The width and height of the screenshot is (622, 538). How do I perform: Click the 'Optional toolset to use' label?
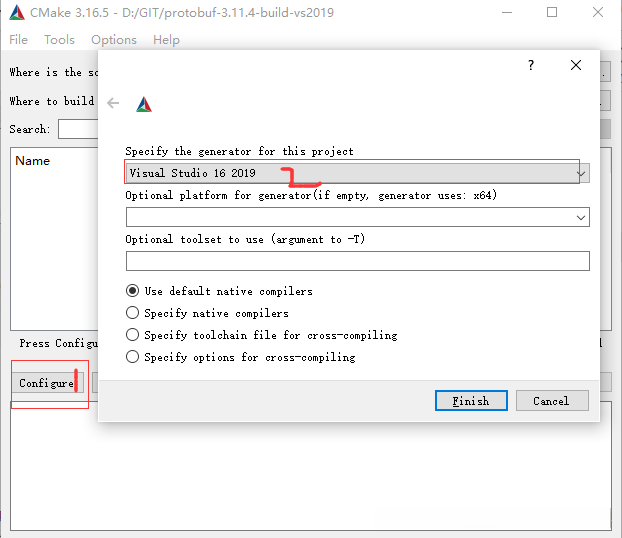245,239
